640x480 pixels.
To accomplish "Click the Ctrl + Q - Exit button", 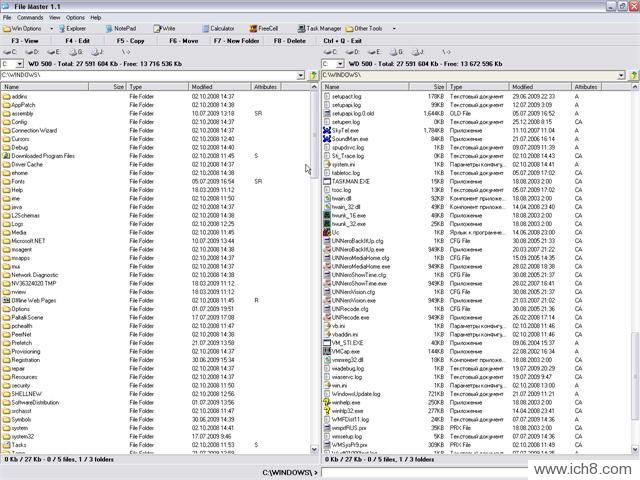I will pos(342,41).
